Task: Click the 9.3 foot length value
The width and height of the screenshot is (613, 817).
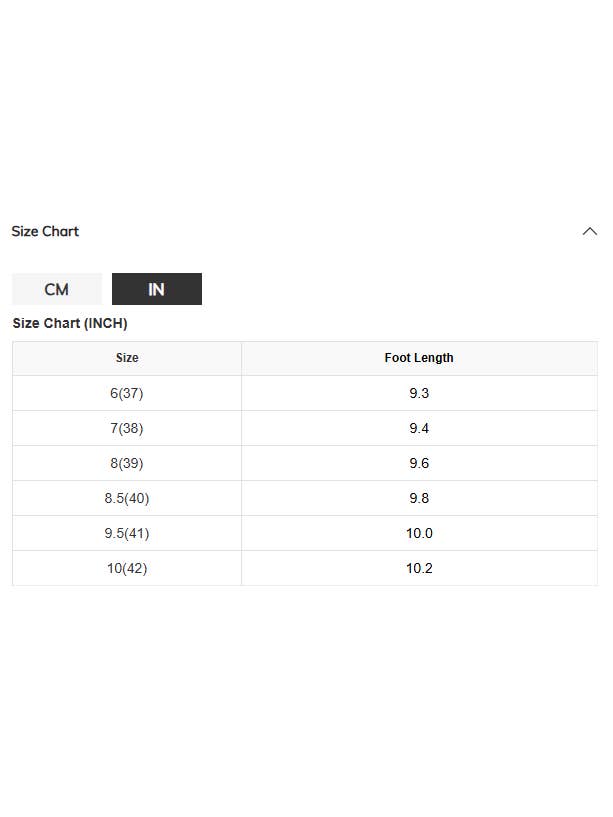Action: coord(419,393)
